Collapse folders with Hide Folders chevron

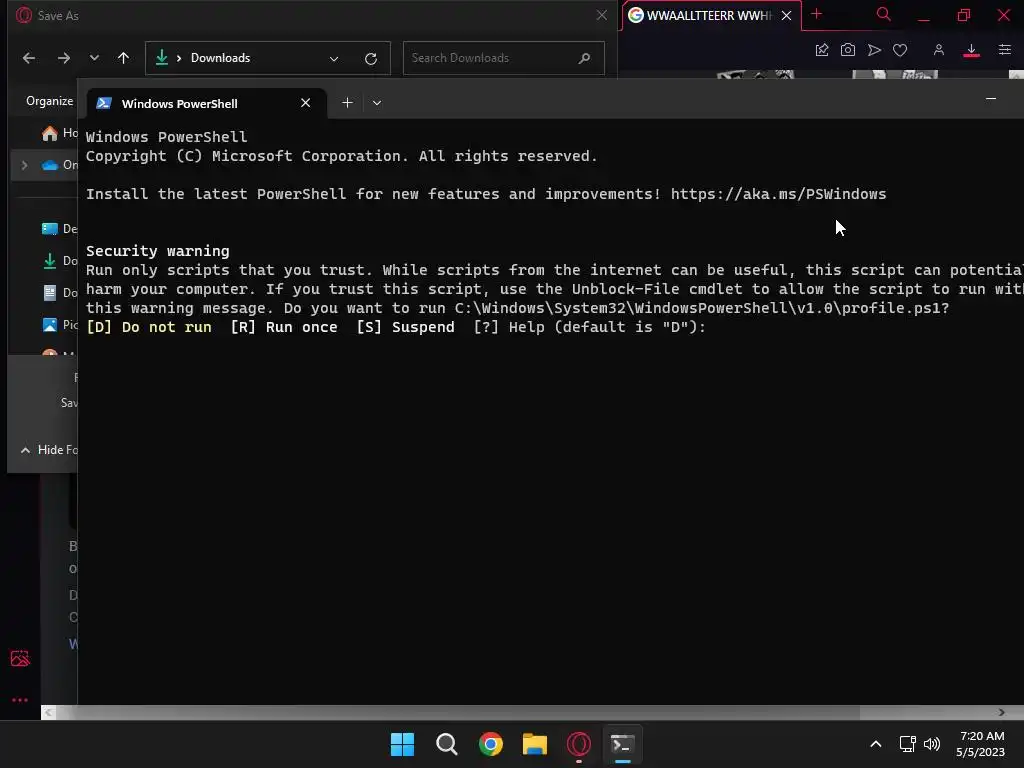(x=25, y=450)
